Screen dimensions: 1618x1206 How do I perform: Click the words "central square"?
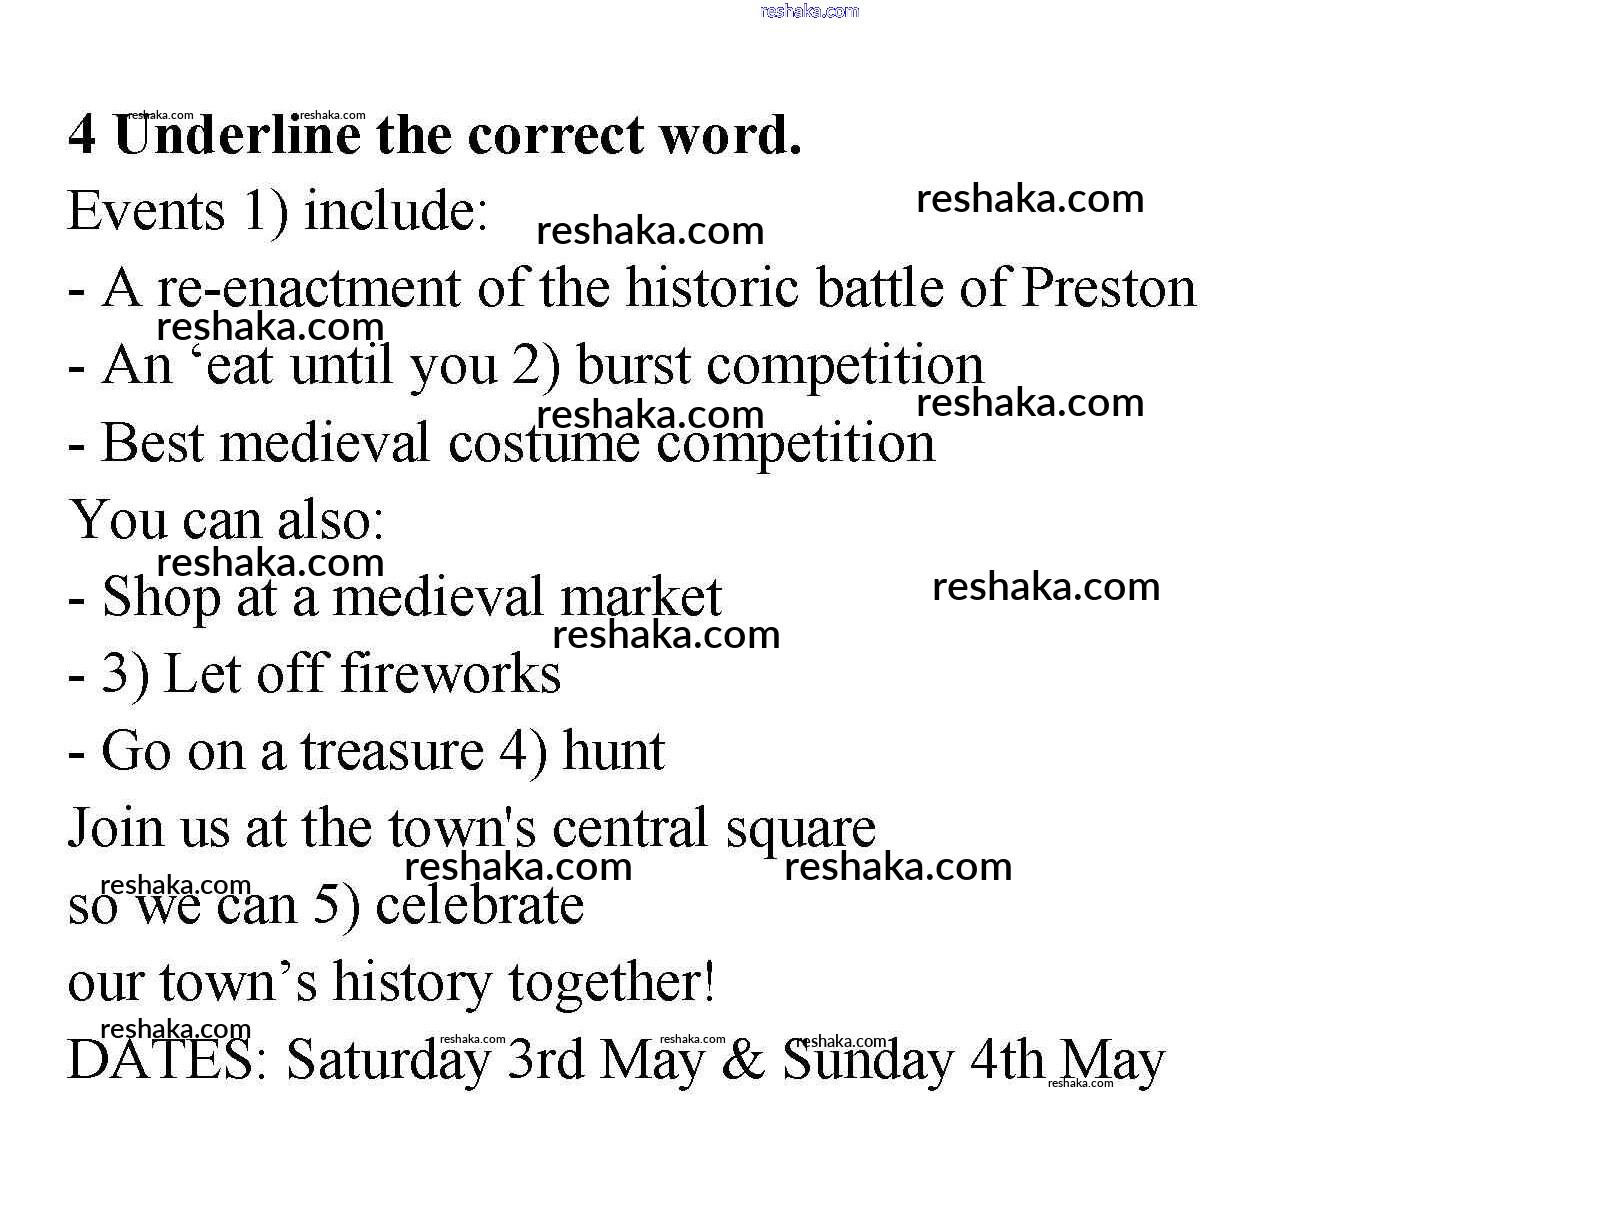coord(713,828)
